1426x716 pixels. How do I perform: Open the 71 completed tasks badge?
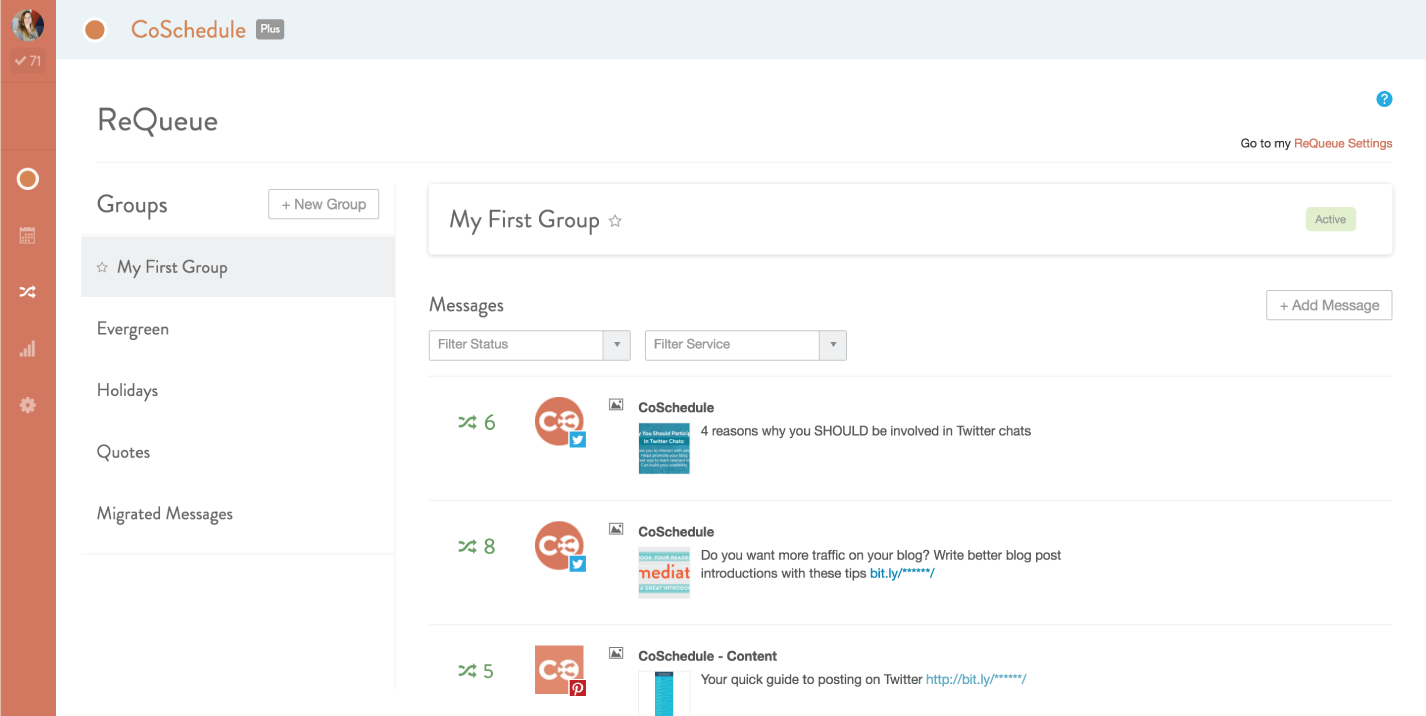pyautogui.click(x=28, y=61)
